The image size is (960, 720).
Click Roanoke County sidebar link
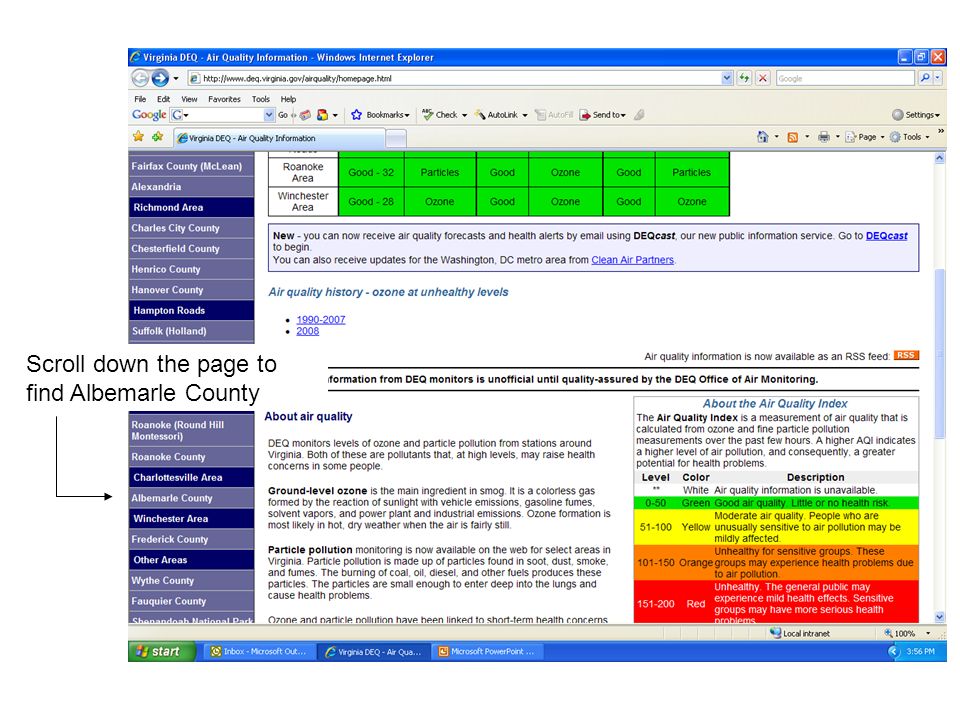point(191,457)
